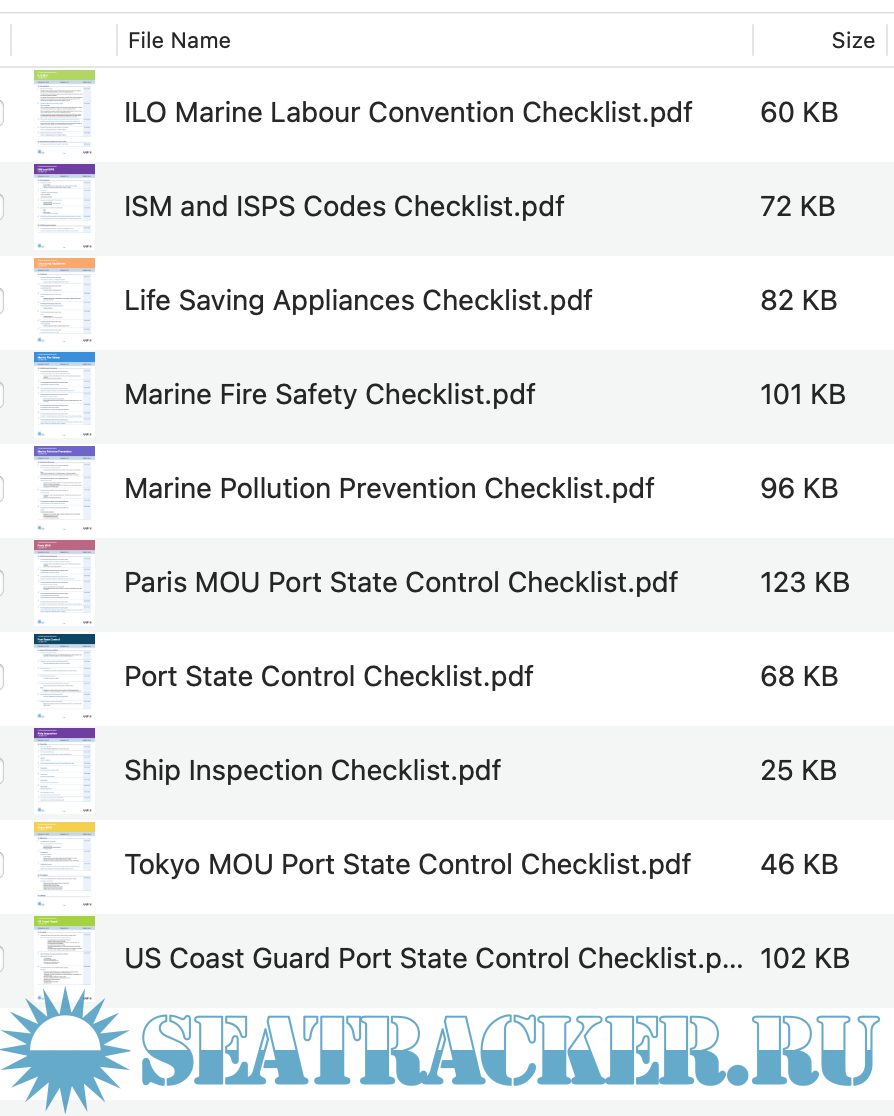Click the ISM and ISPS Codes PDF thumbnail
The image size is (894, 1116).
[64, 207]
